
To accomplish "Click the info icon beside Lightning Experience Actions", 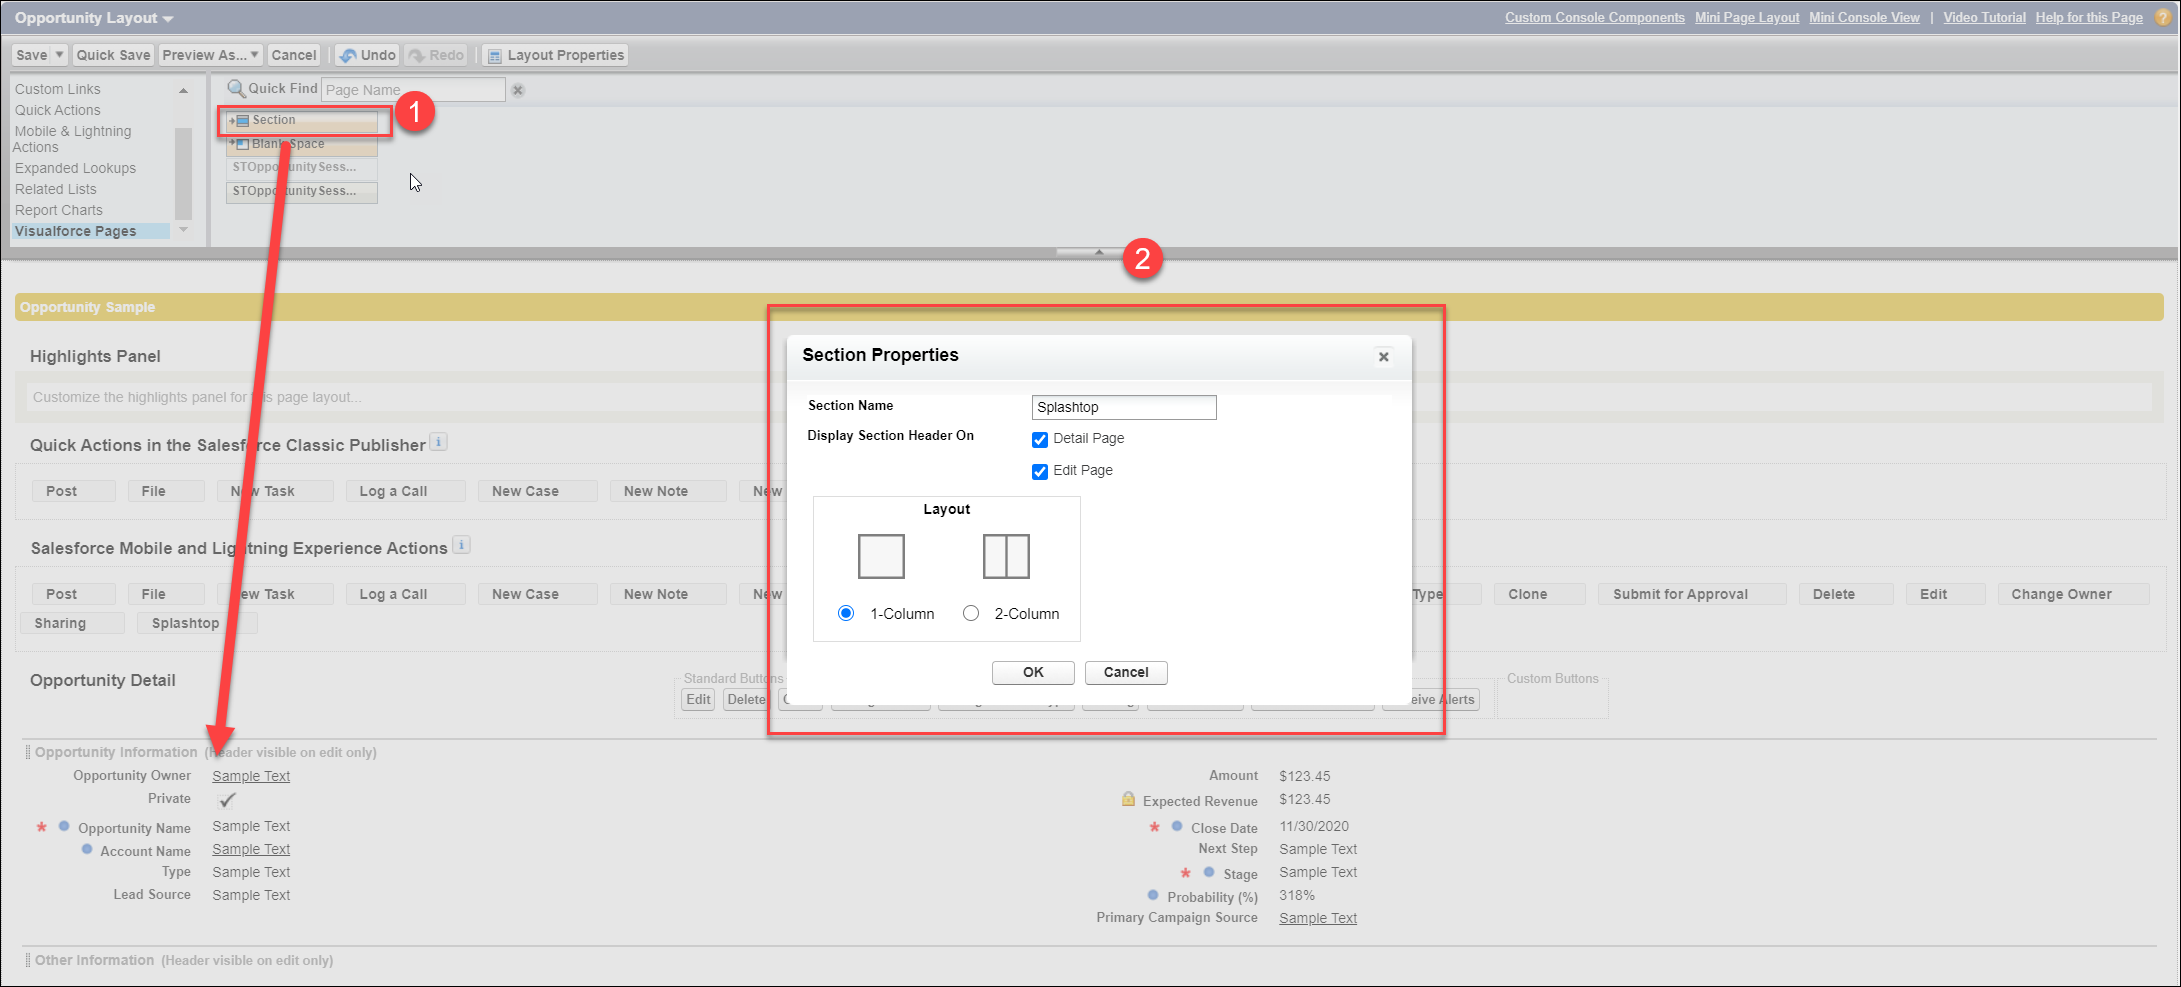I will tap(461, 545).
